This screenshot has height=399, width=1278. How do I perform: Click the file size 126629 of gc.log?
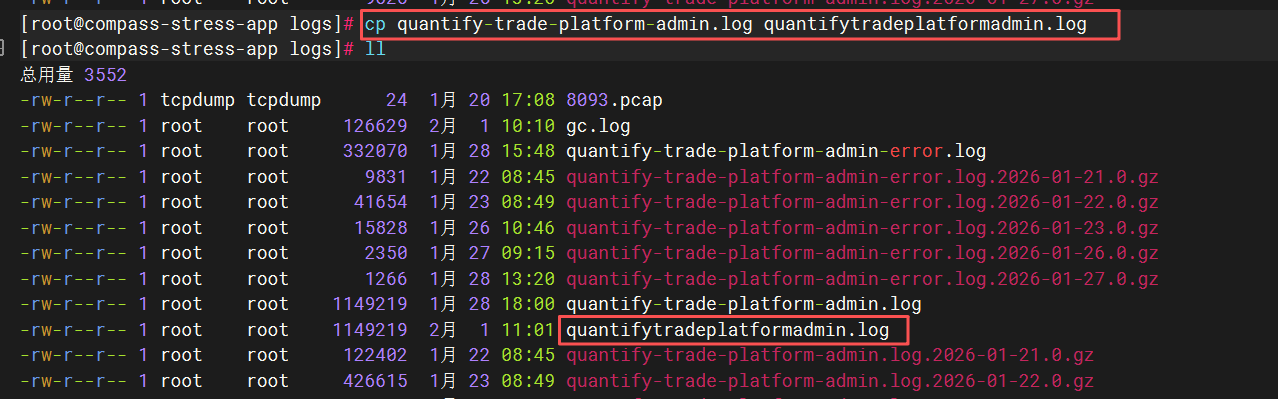click(x=375, y=126)
